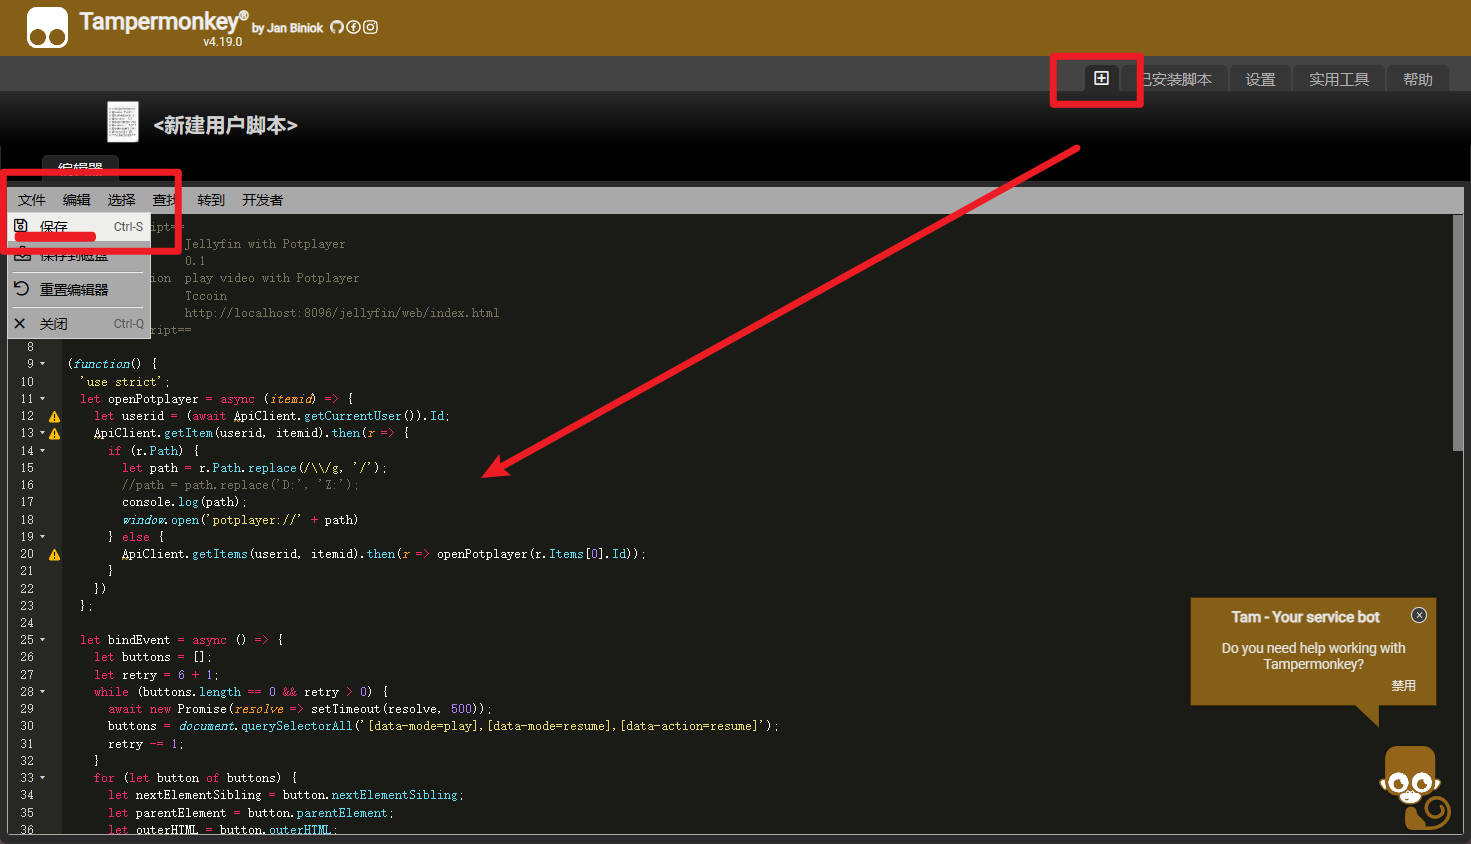
Task: Click 'bindEvent' on line 25
Action: [139, 640]
